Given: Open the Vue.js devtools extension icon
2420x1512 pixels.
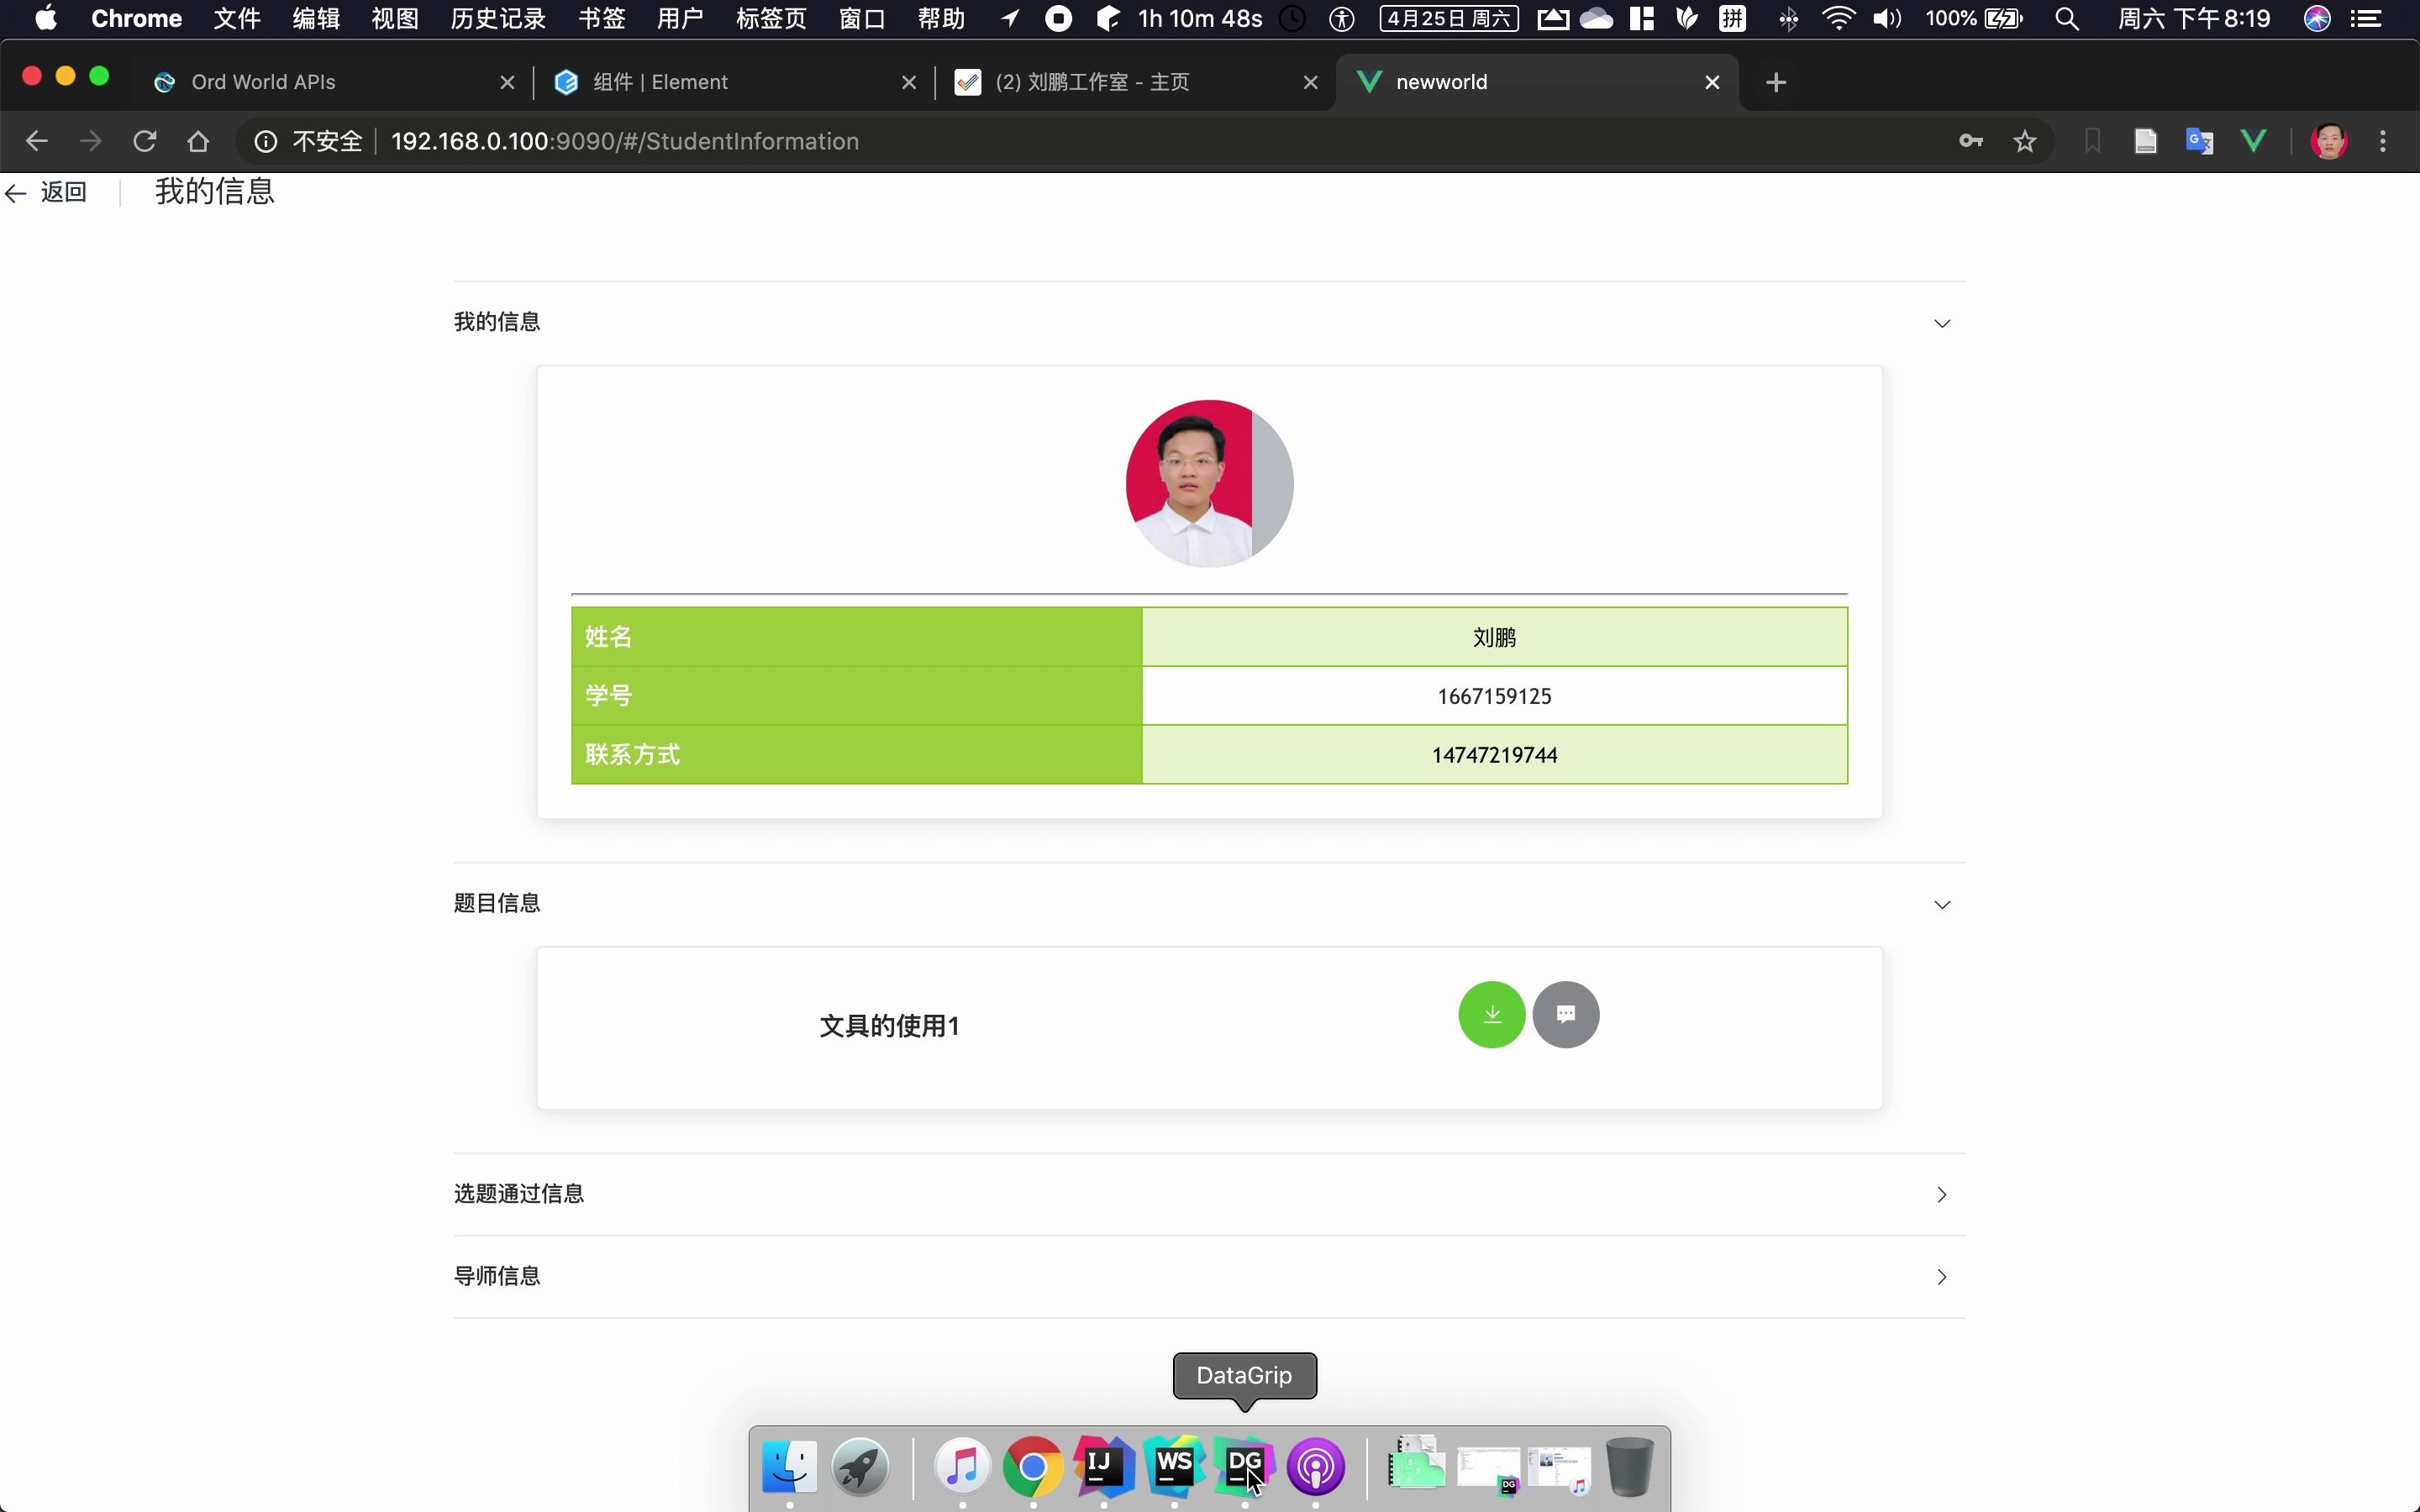Looking at the screenshot, I should click(x=2254, y=141).
